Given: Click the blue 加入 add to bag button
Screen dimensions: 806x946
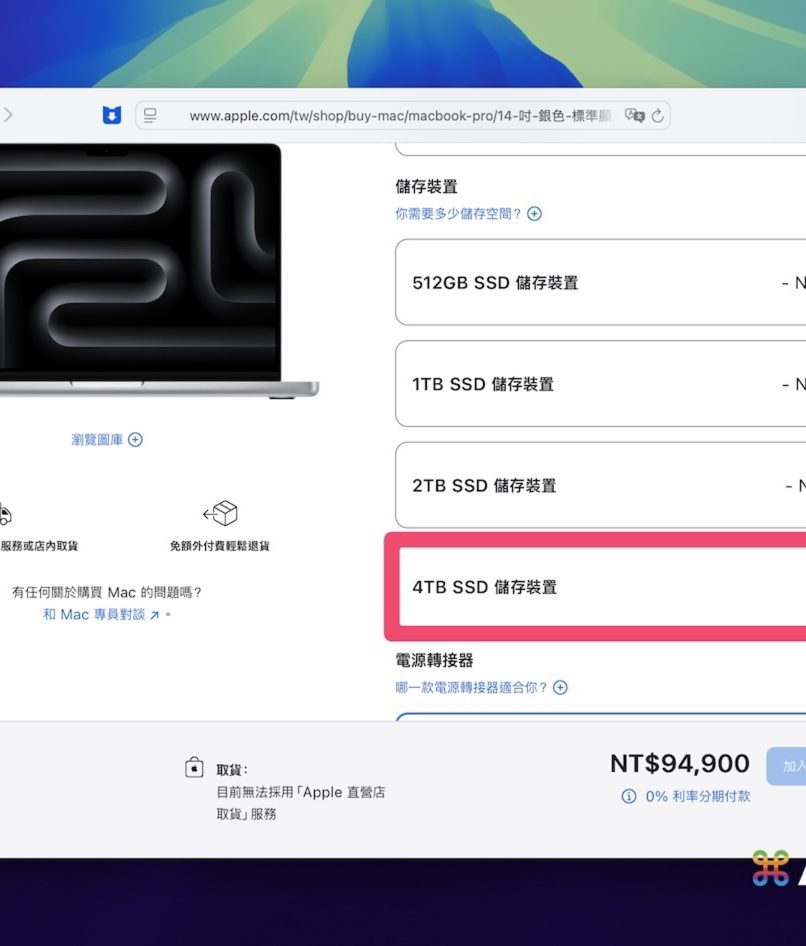Looking at the screenshot, I should [788, 766].
